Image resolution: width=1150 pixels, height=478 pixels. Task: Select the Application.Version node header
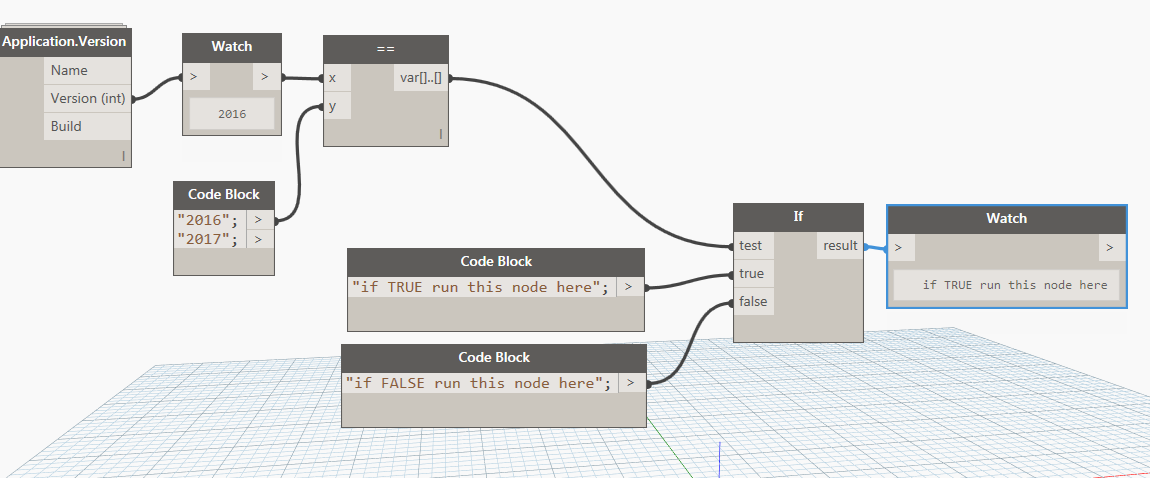(x=65, y=42)
